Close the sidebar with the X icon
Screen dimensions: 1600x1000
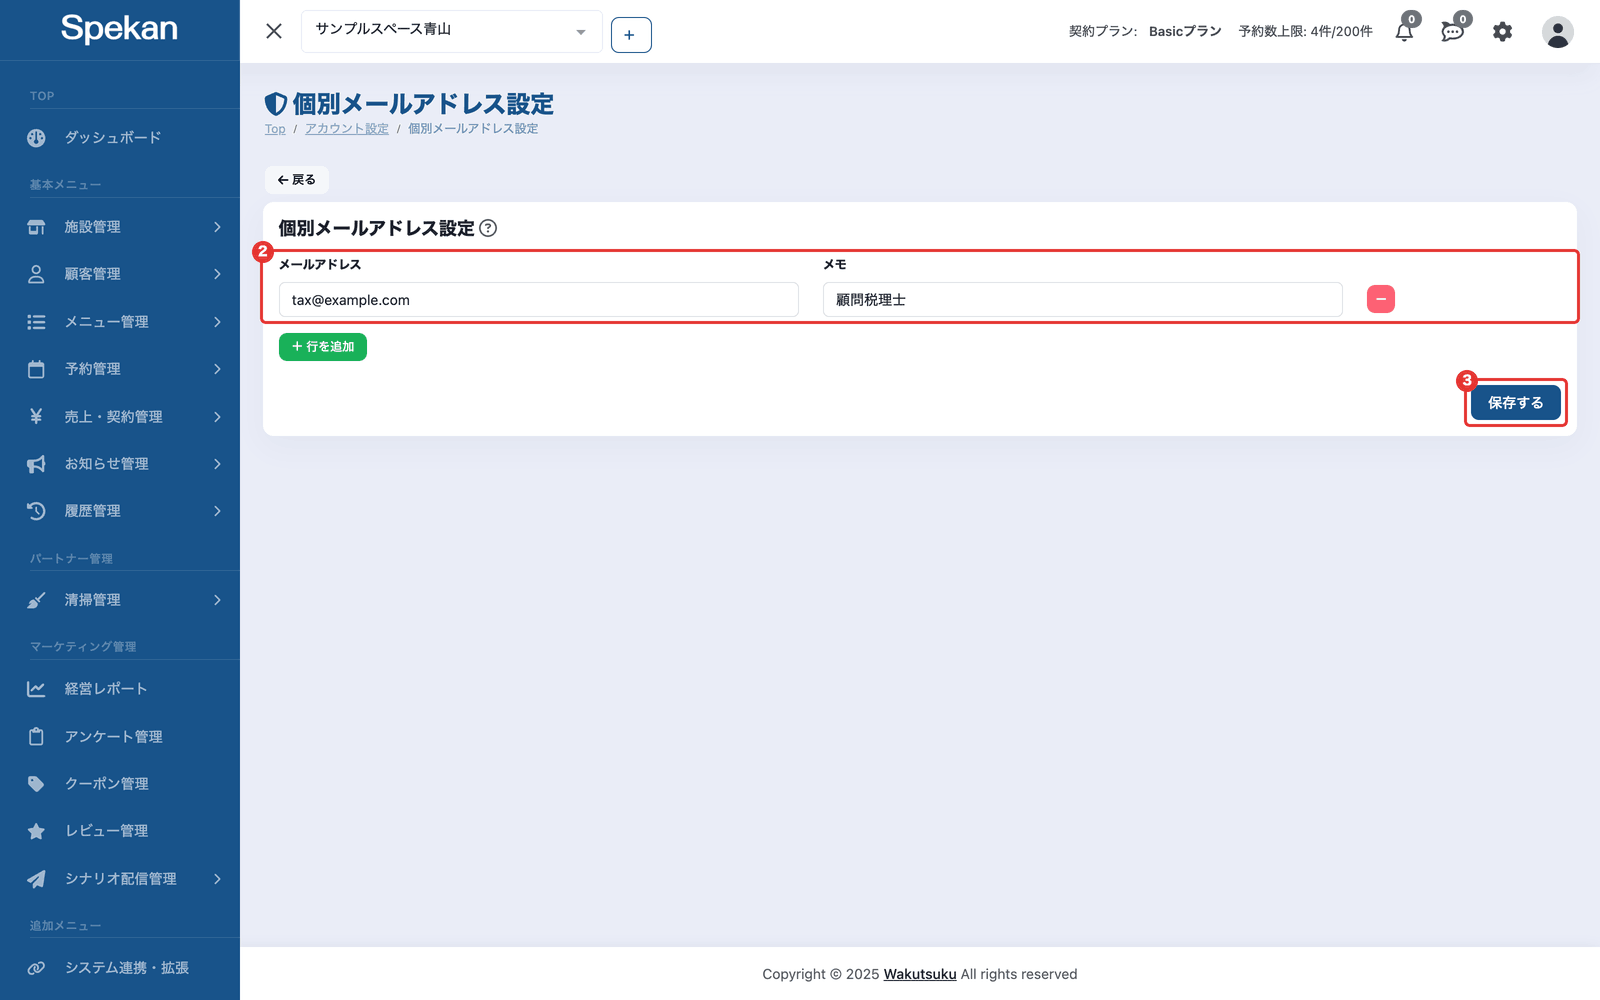274,31
